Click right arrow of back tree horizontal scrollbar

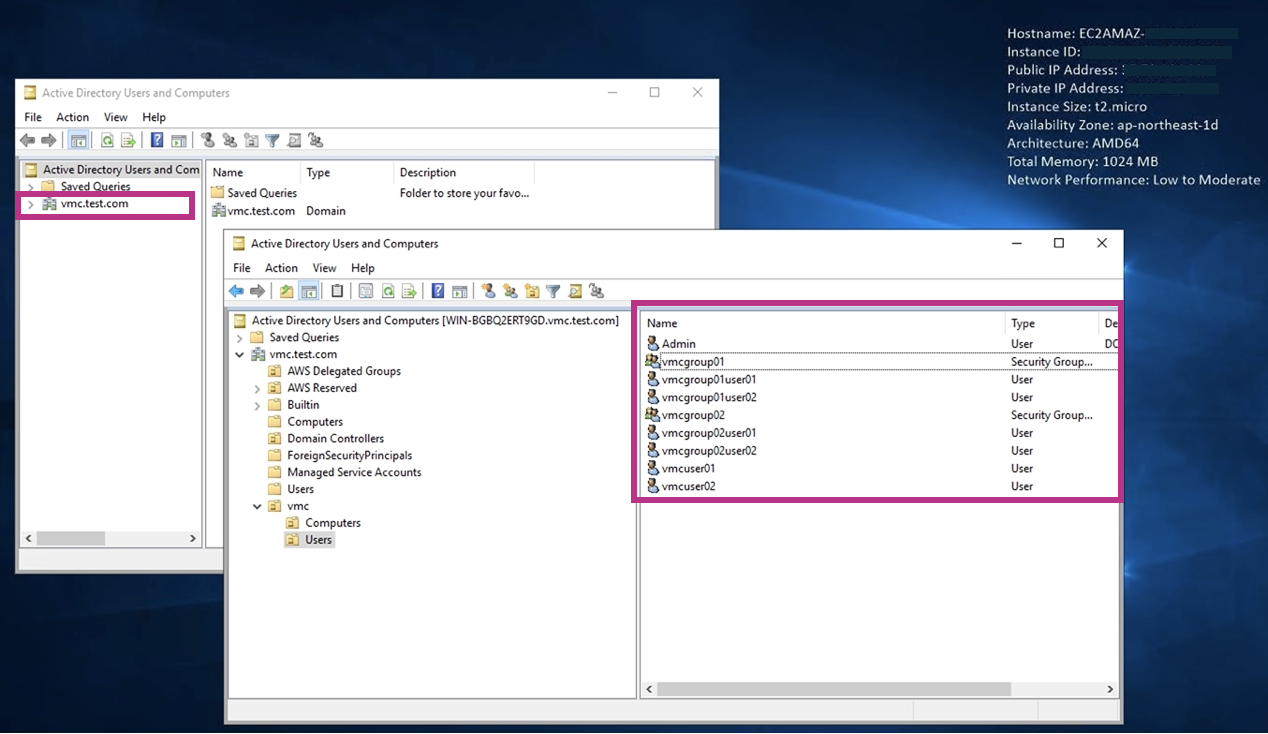[x=193, y=538]
